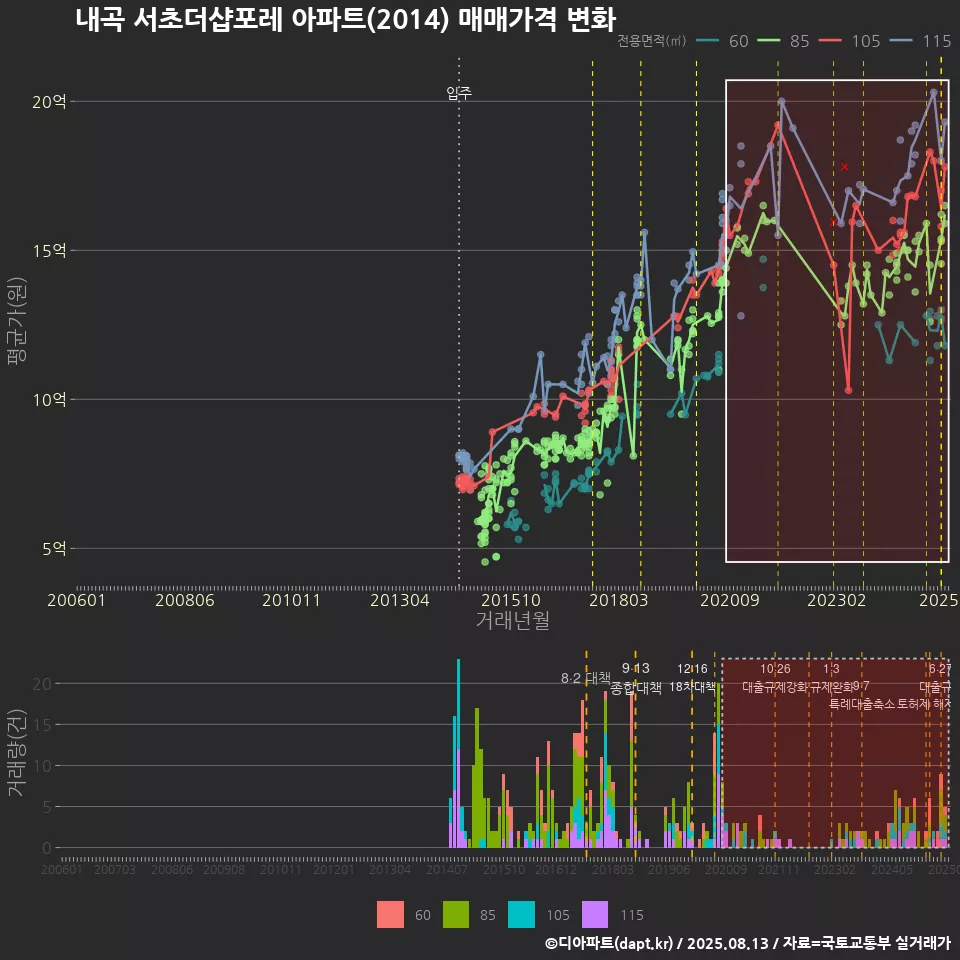Click the teal 60 line legend entry
This screenshot has width=960, height=960.
point(722,41)
